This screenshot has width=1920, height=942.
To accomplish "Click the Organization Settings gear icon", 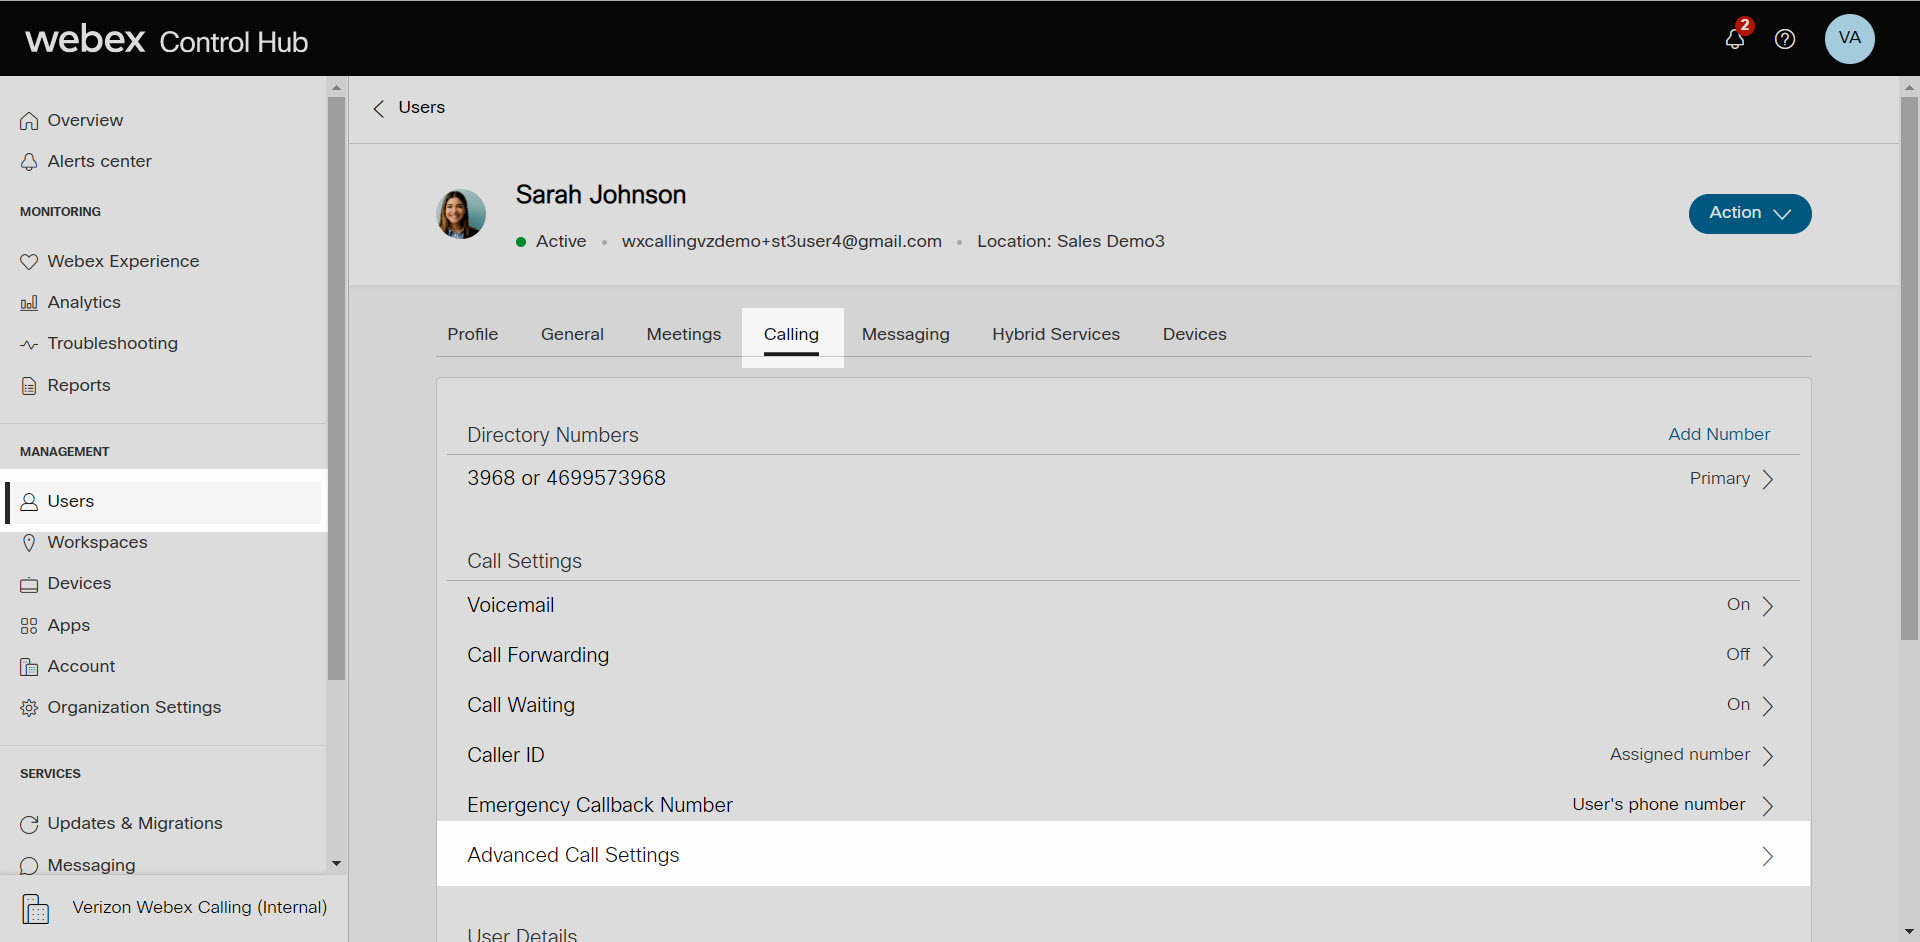I will pos(29,708).
